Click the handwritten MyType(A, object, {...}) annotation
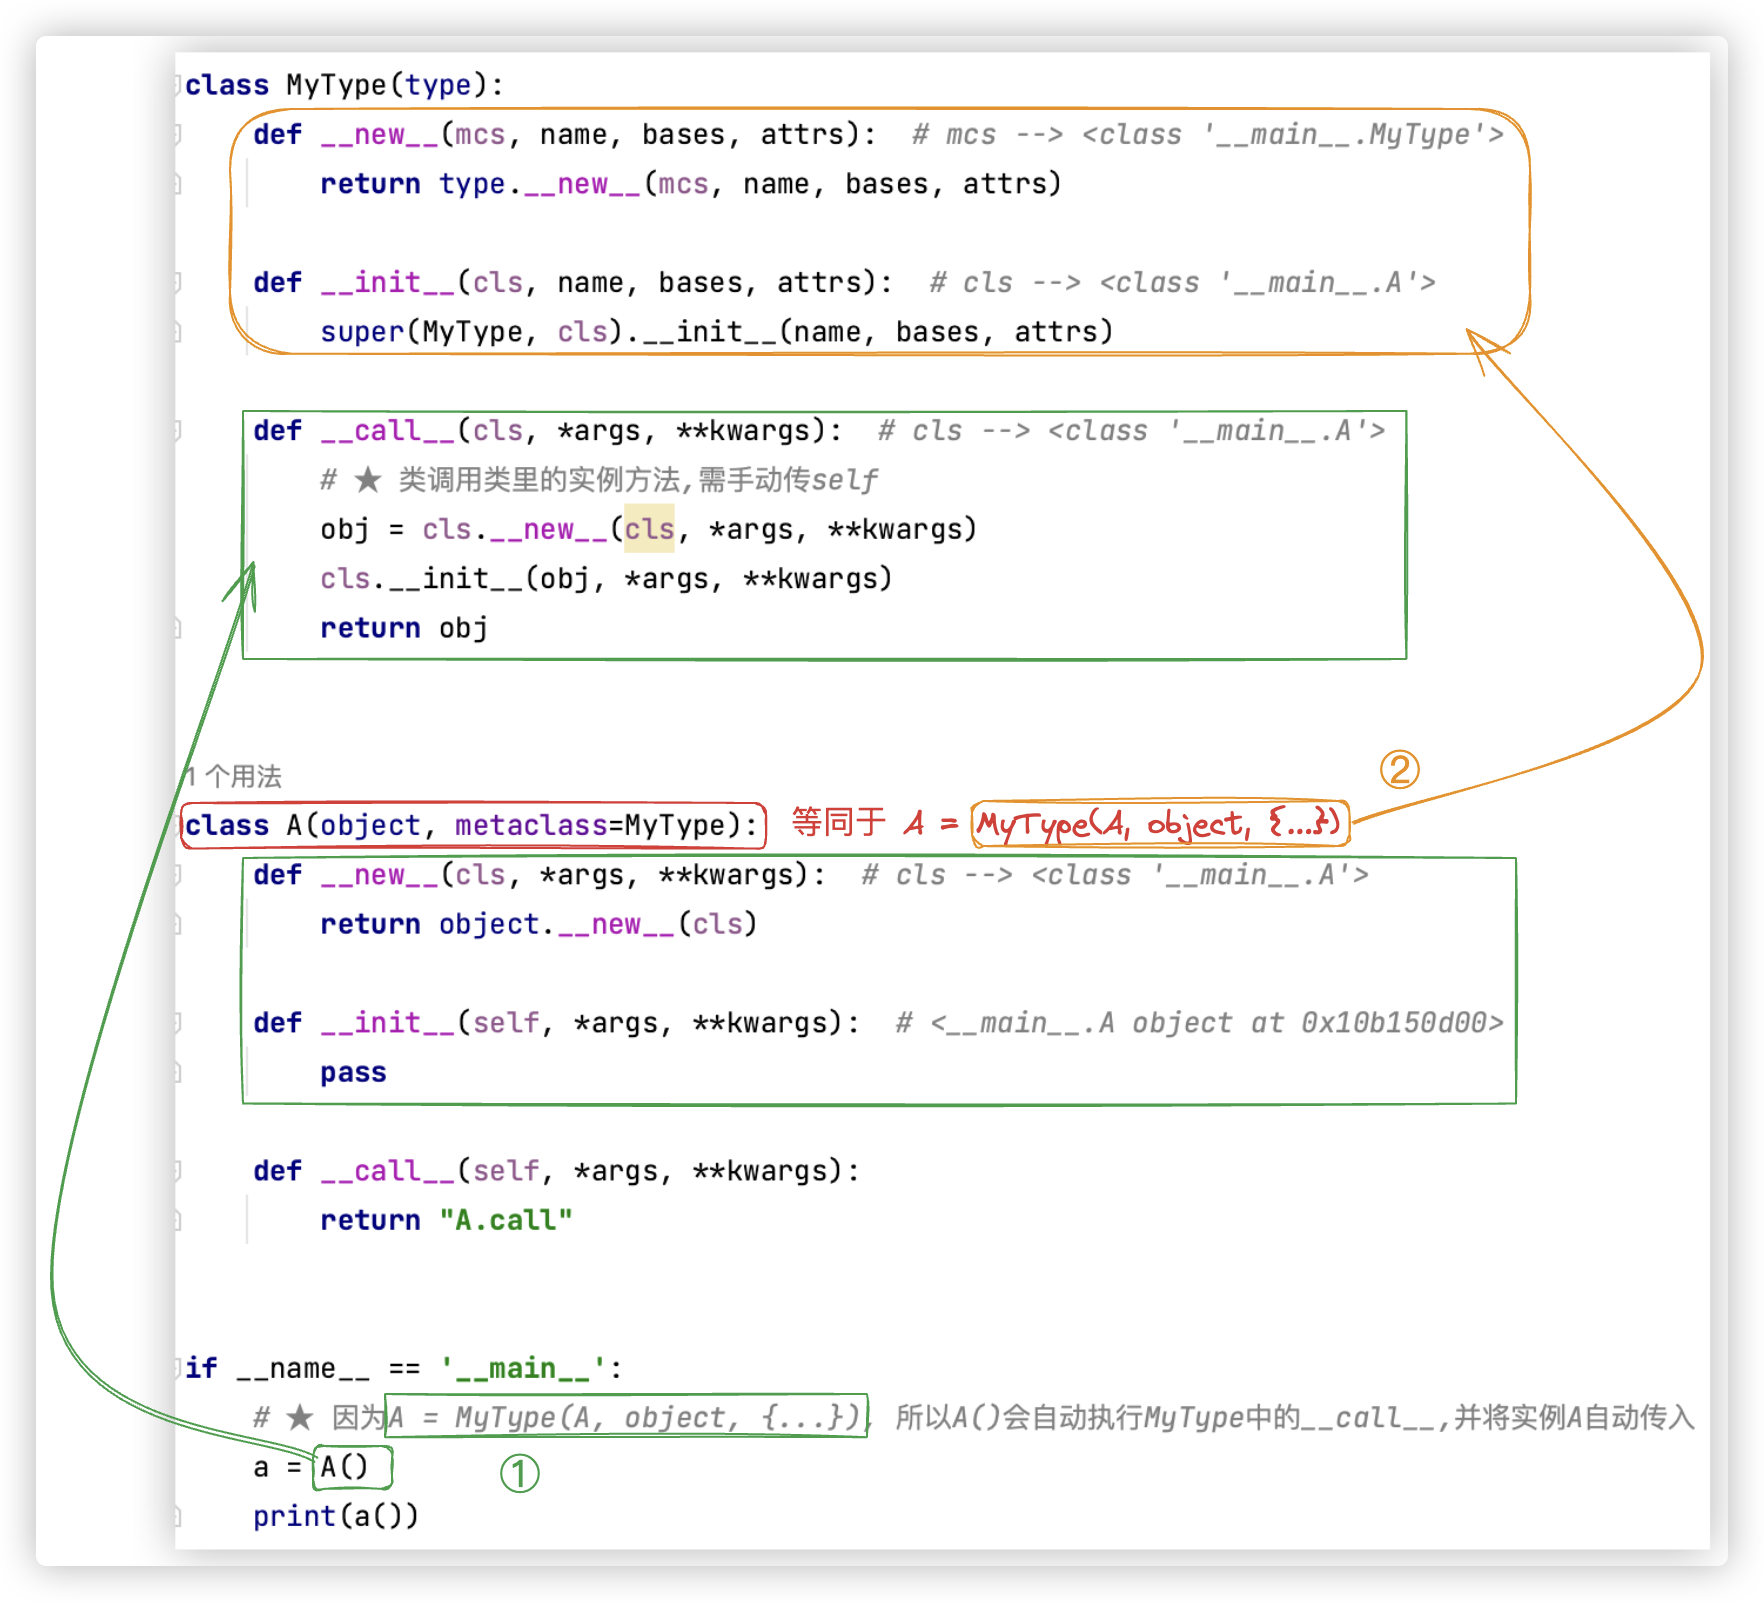Image resolution: width=1764 pixels, height=1602 pixels. pyautogui.click(x=1158, y=824)
